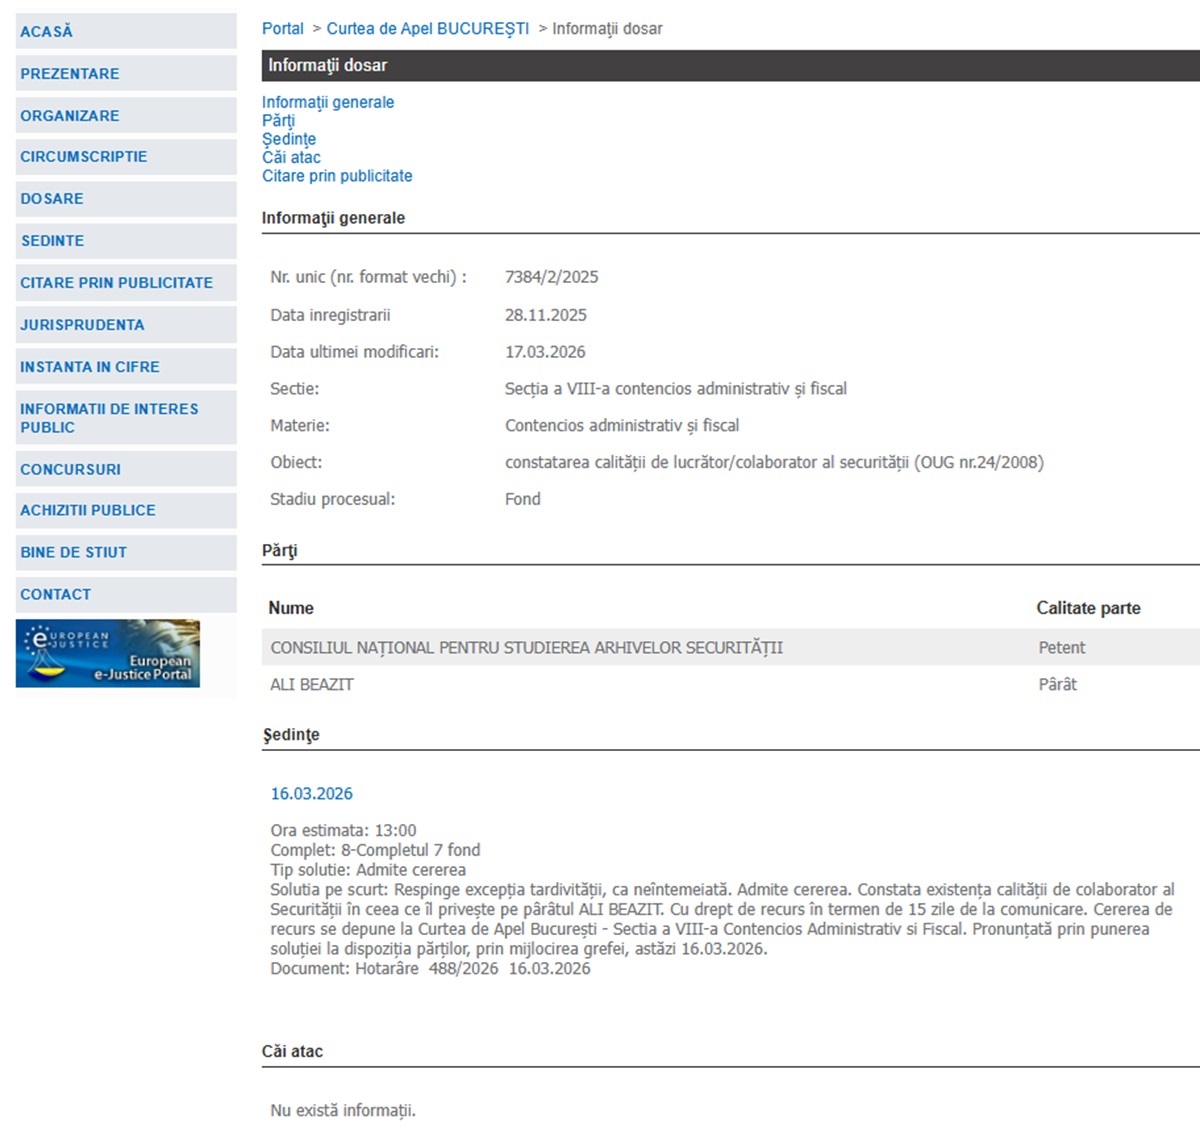
Task: Open the Curtea de Apel BUCUREȘTI breadcrumb
Action: (x=428, y=29)
